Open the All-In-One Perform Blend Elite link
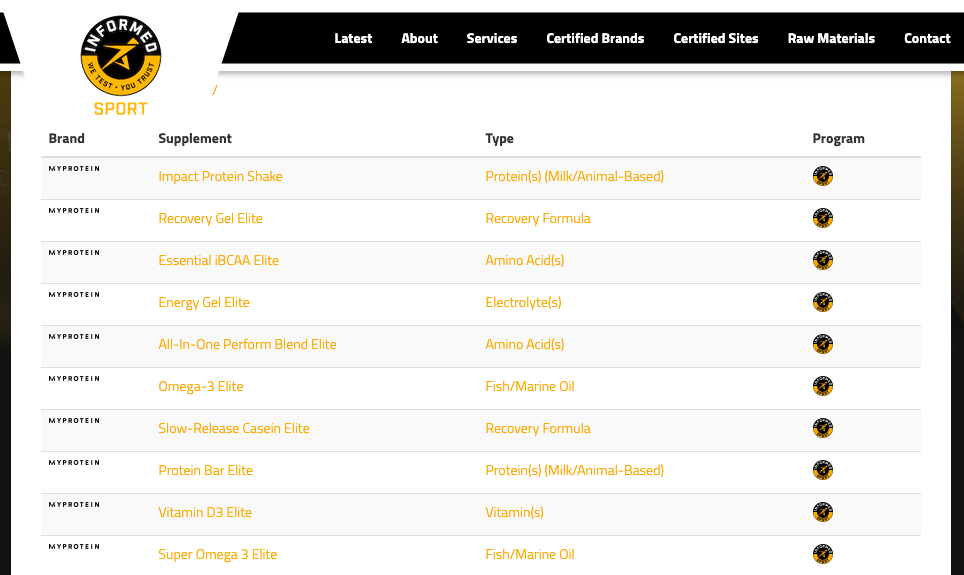The width and height of the screenshot is (964, 575). point(247,344)
